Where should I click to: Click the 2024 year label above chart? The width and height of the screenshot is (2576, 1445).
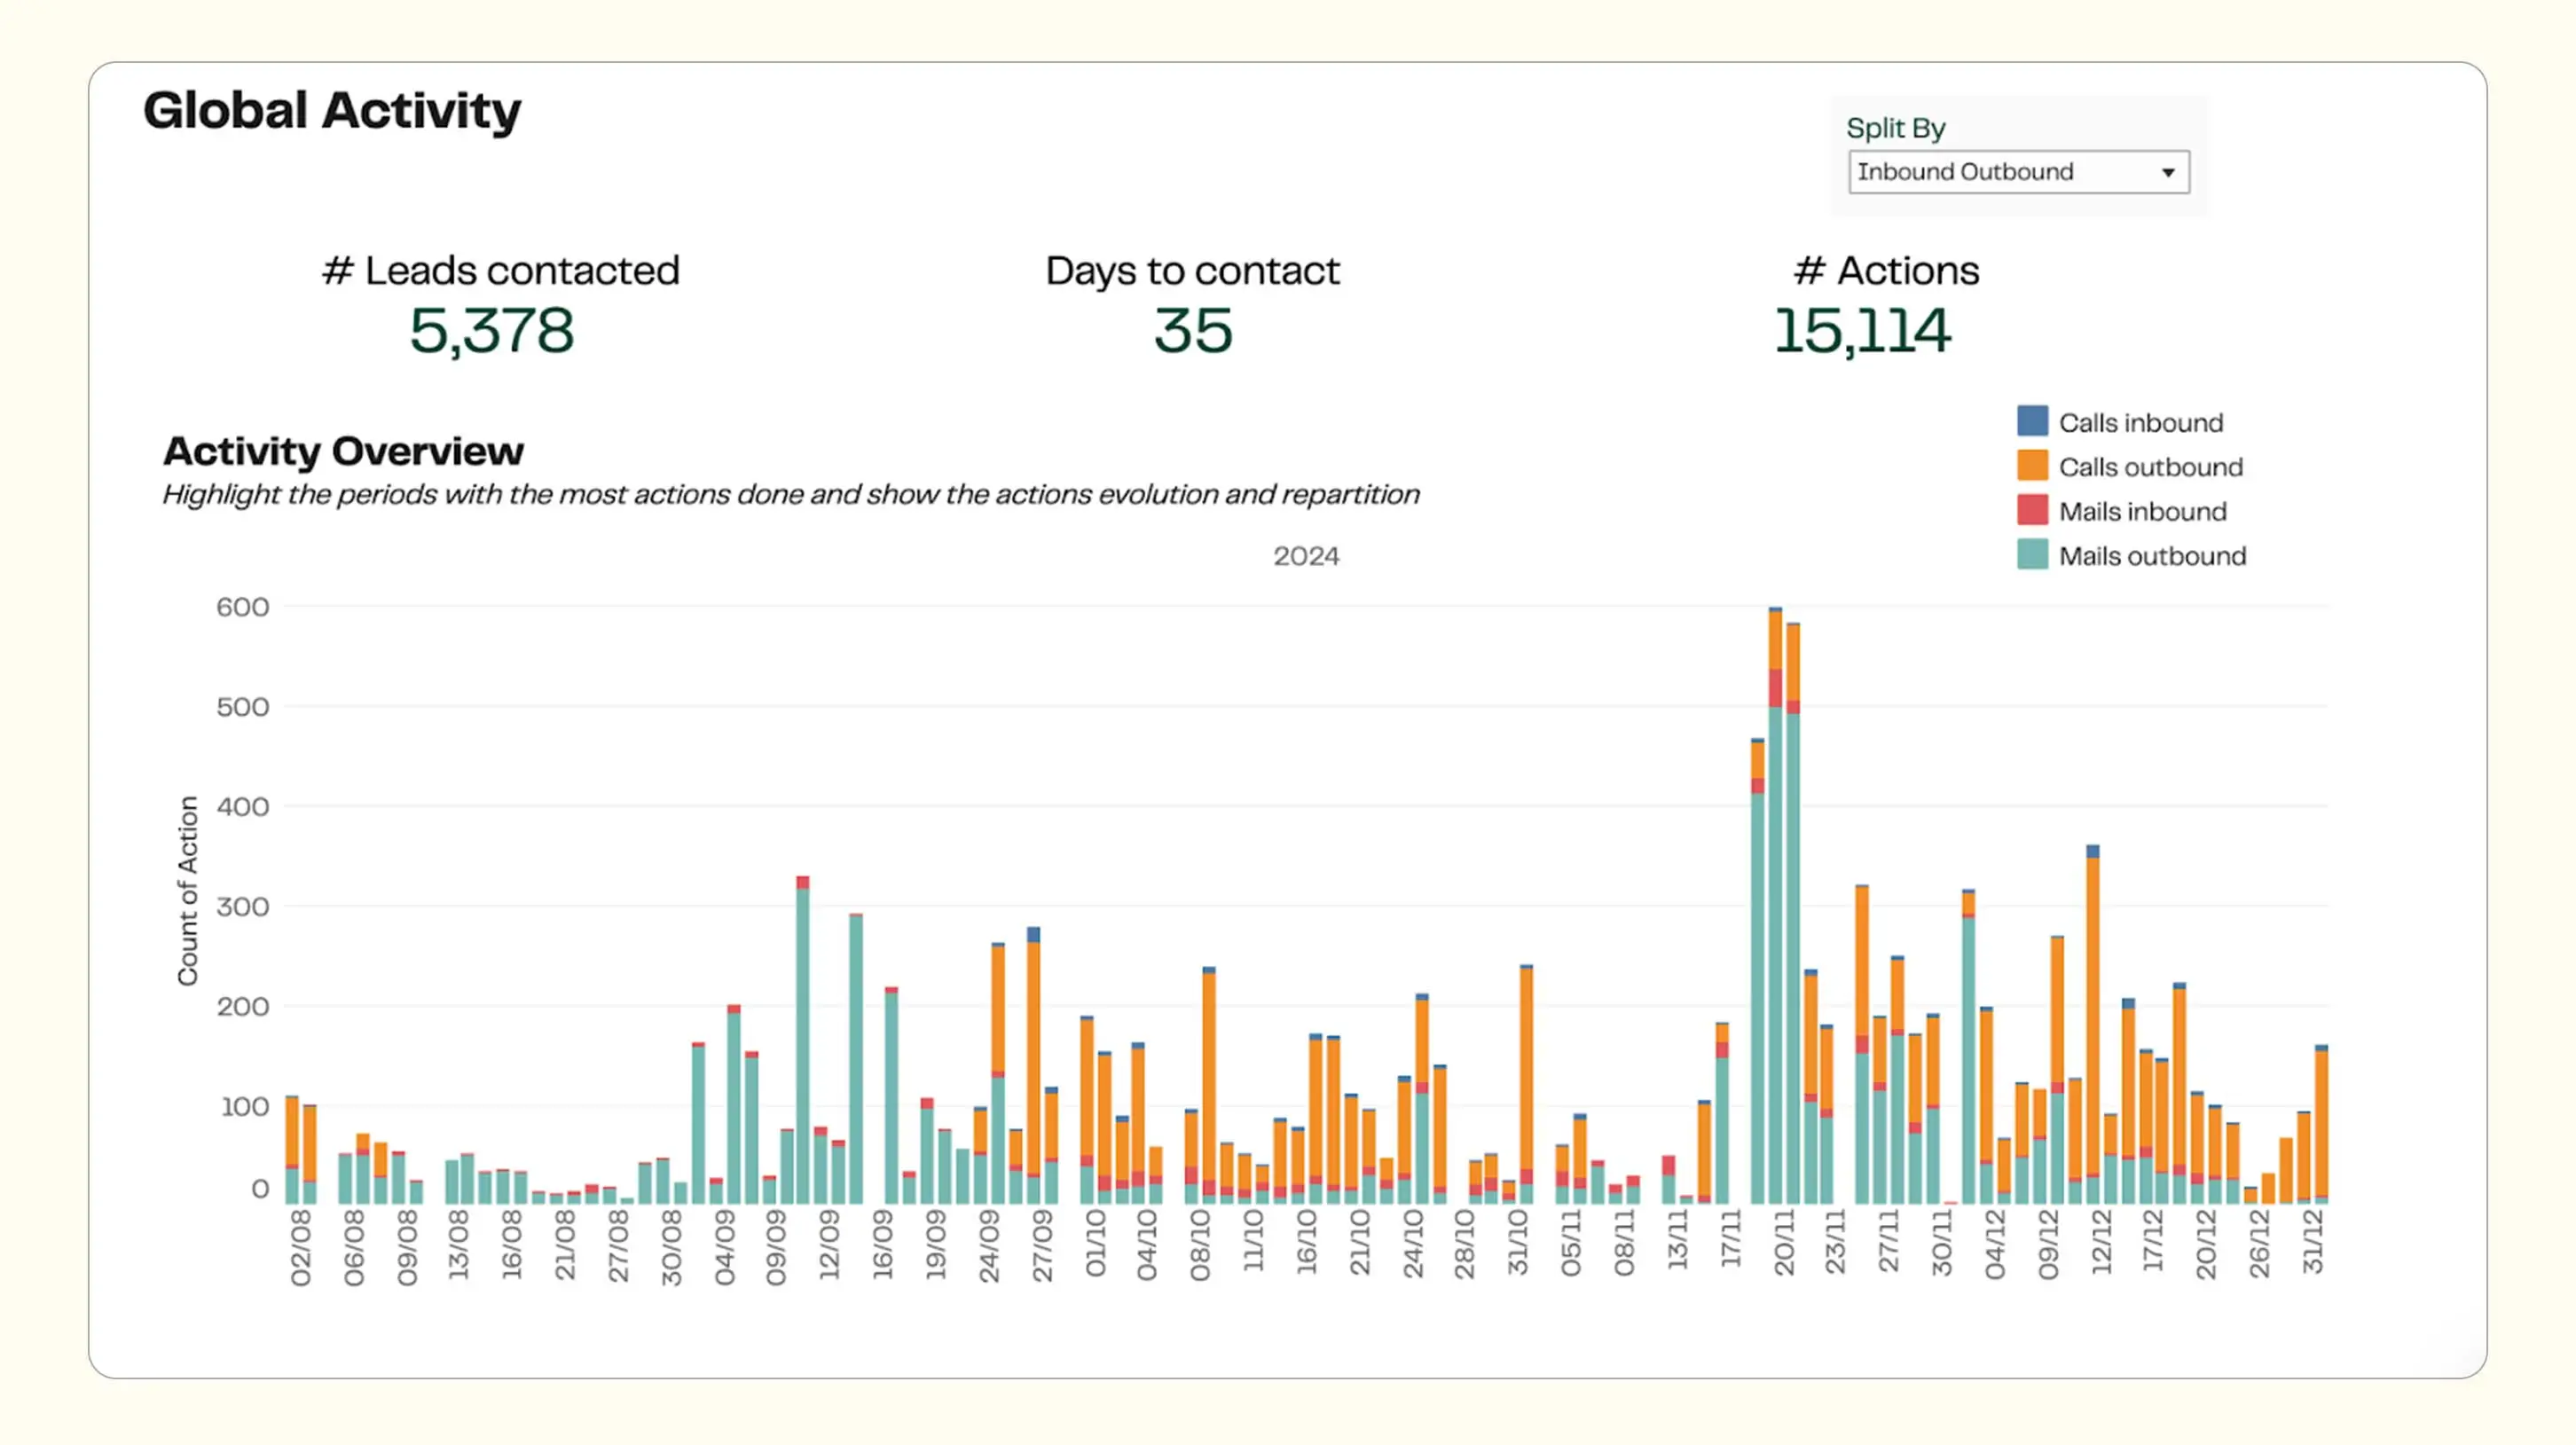click(1306, 556)
